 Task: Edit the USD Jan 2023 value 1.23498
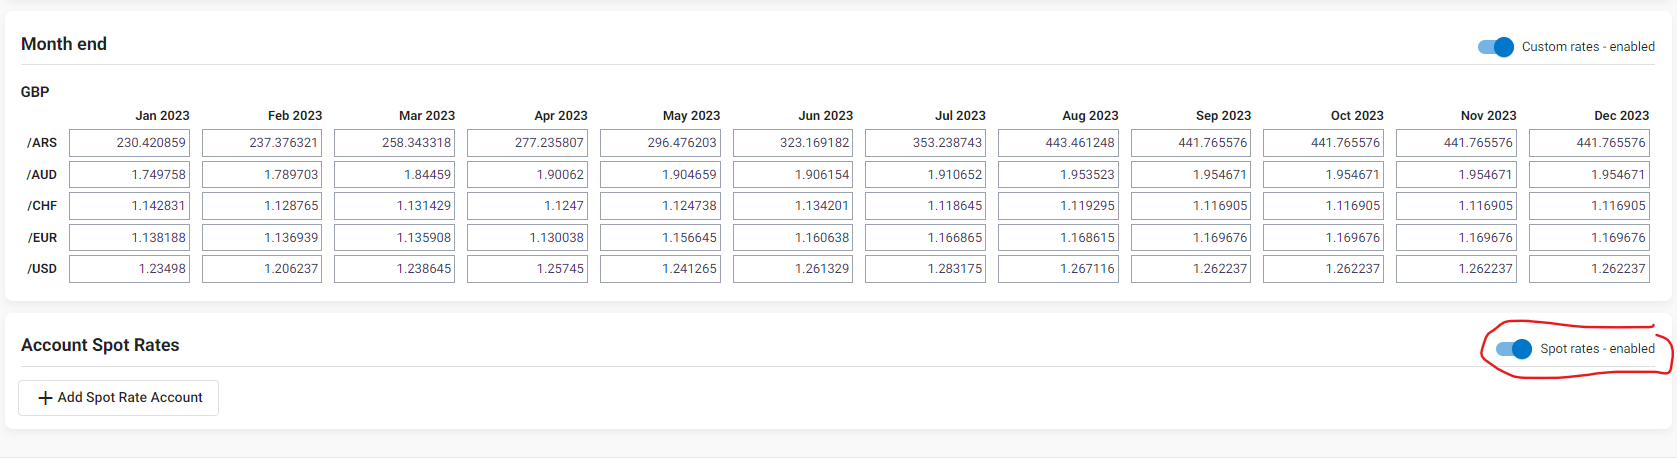point(129,269)
